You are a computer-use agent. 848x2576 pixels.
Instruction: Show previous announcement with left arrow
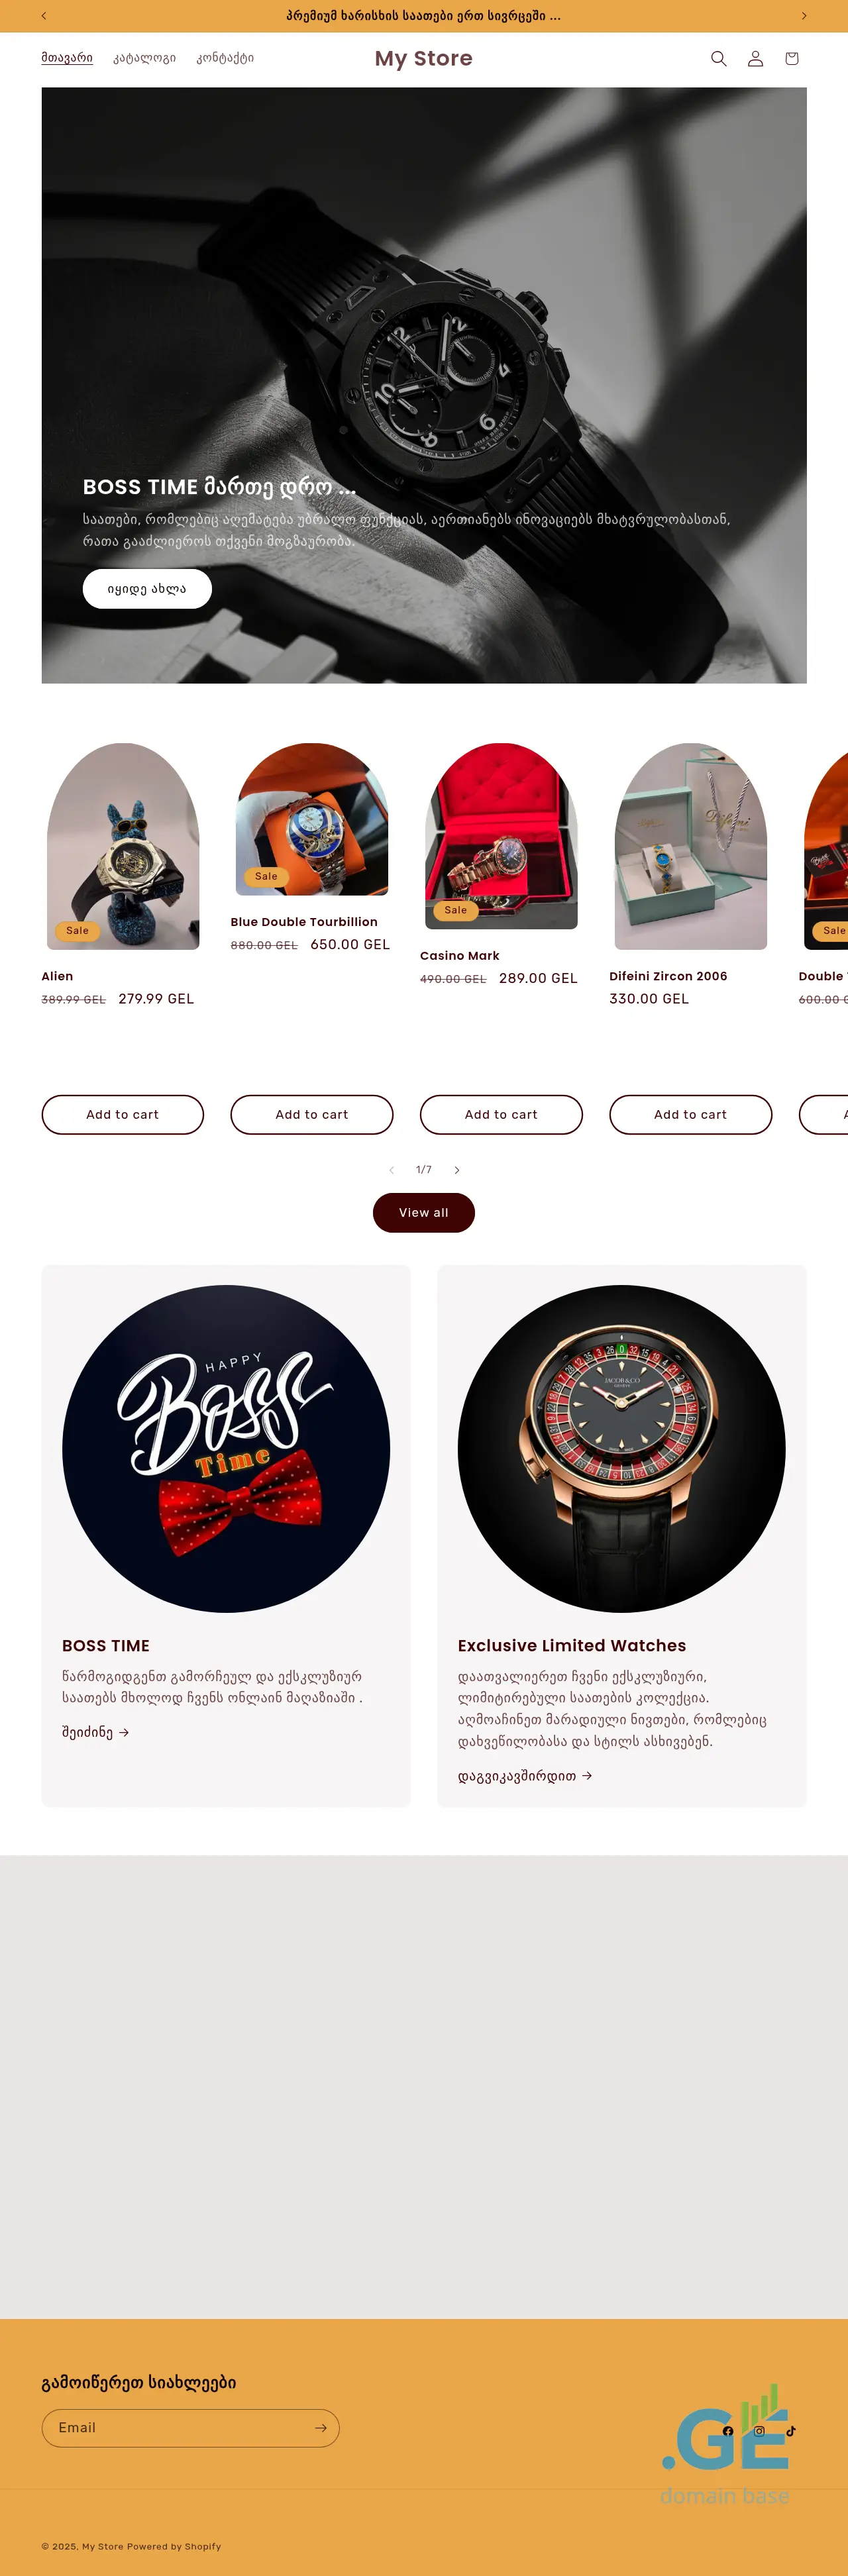pyautogui.click(x=44, y=16)
